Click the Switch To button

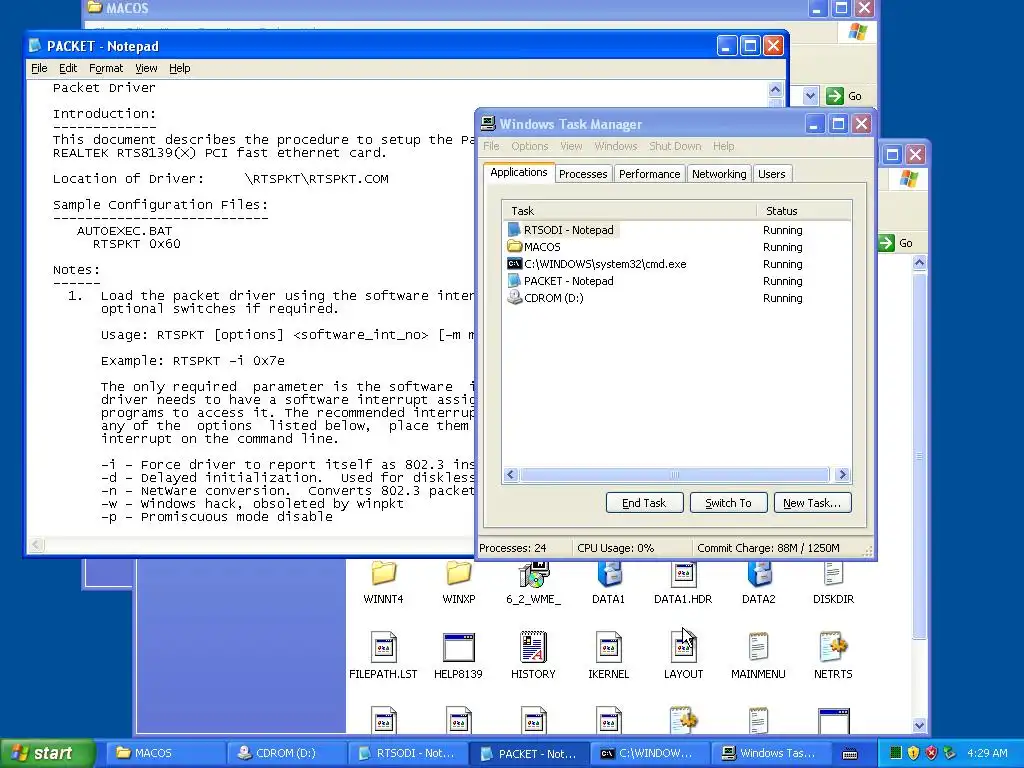pyautogui.click(x=728, y=503)
